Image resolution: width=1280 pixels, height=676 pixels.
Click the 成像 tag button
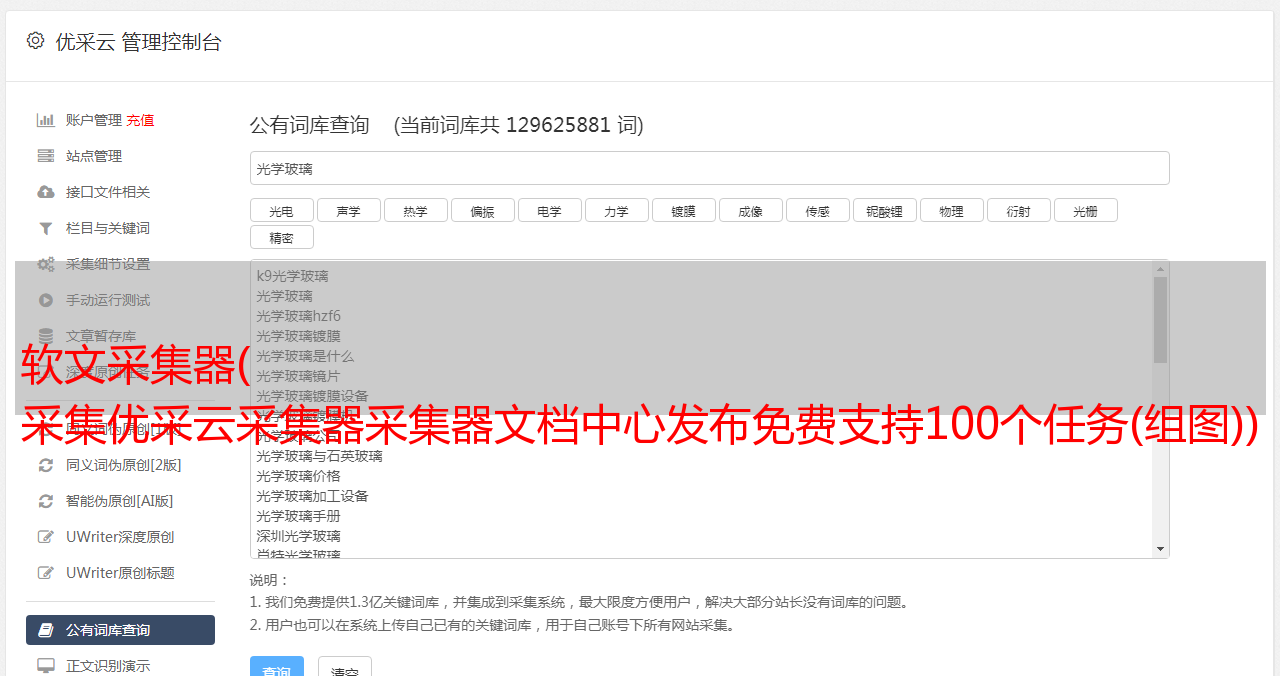(750, 210)
